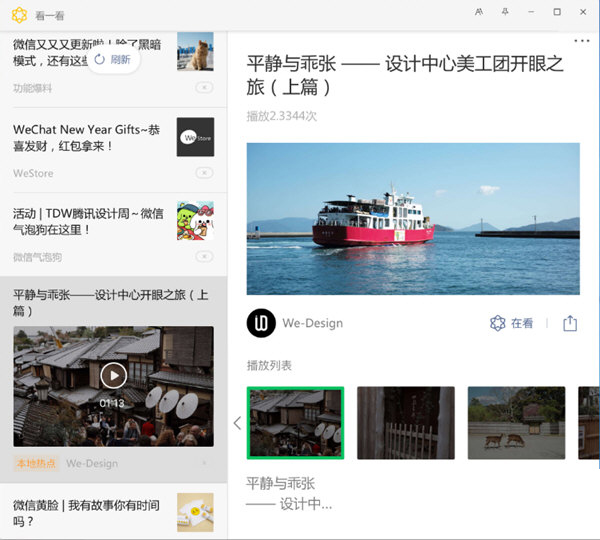The width and height of the screenshot is (600, 540).
Task: Dismiss the 微信气泡狗 article with its x pill
Action: [204, 256]
